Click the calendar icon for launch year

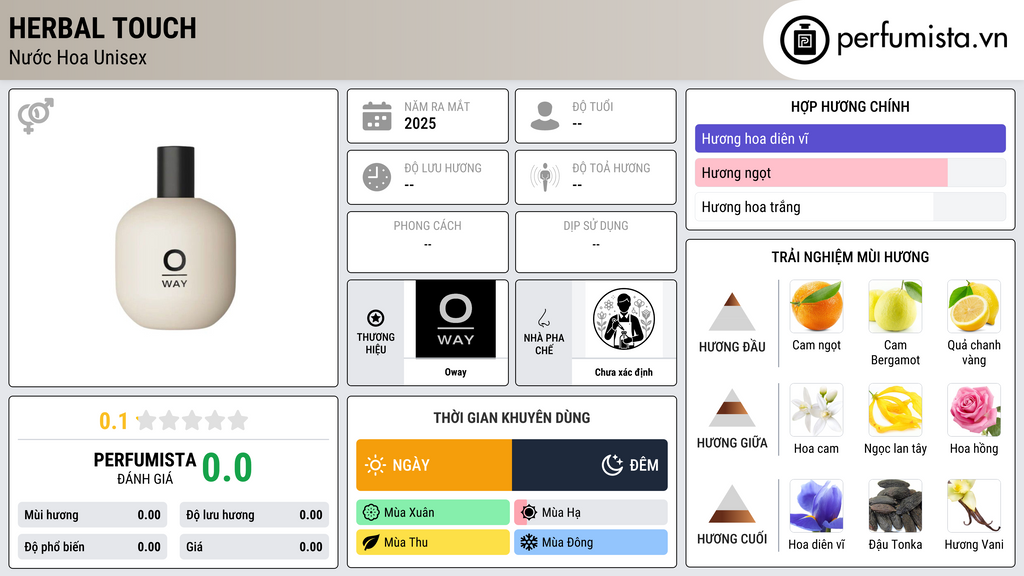(x=377, y=116)
